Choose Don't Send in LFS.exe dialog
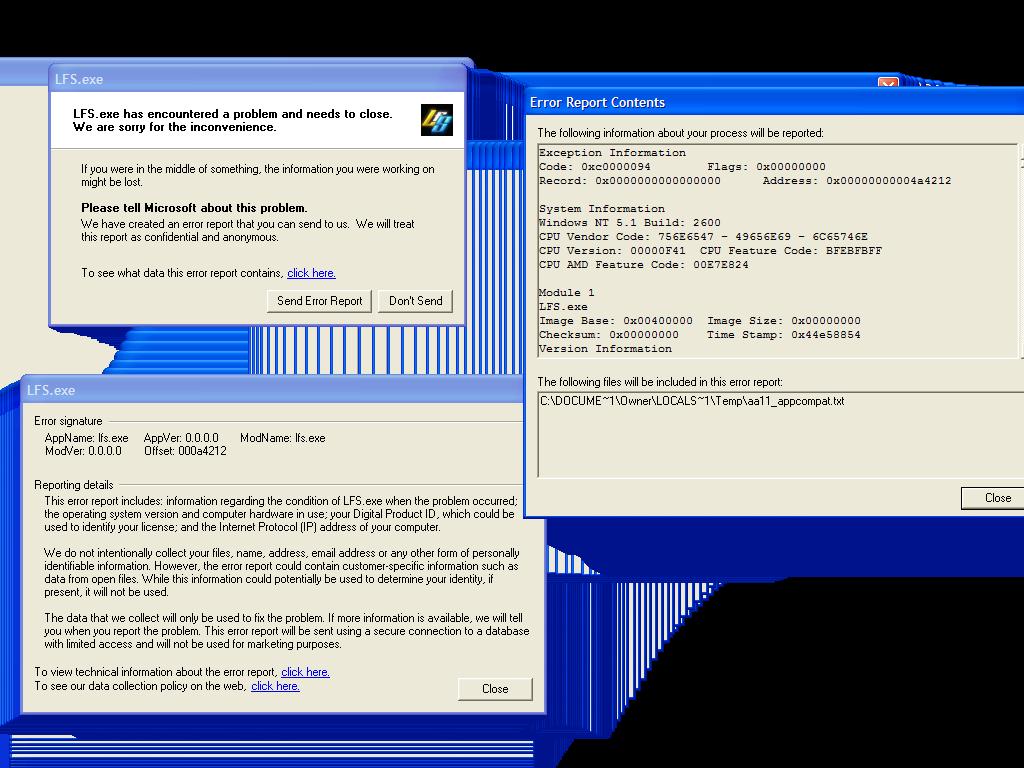Screen dimensions: 1024x768 tap(415, 301)
